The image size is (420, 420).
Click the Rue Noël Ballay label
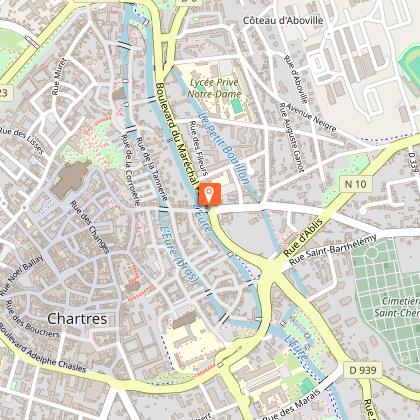coord(22,276)
